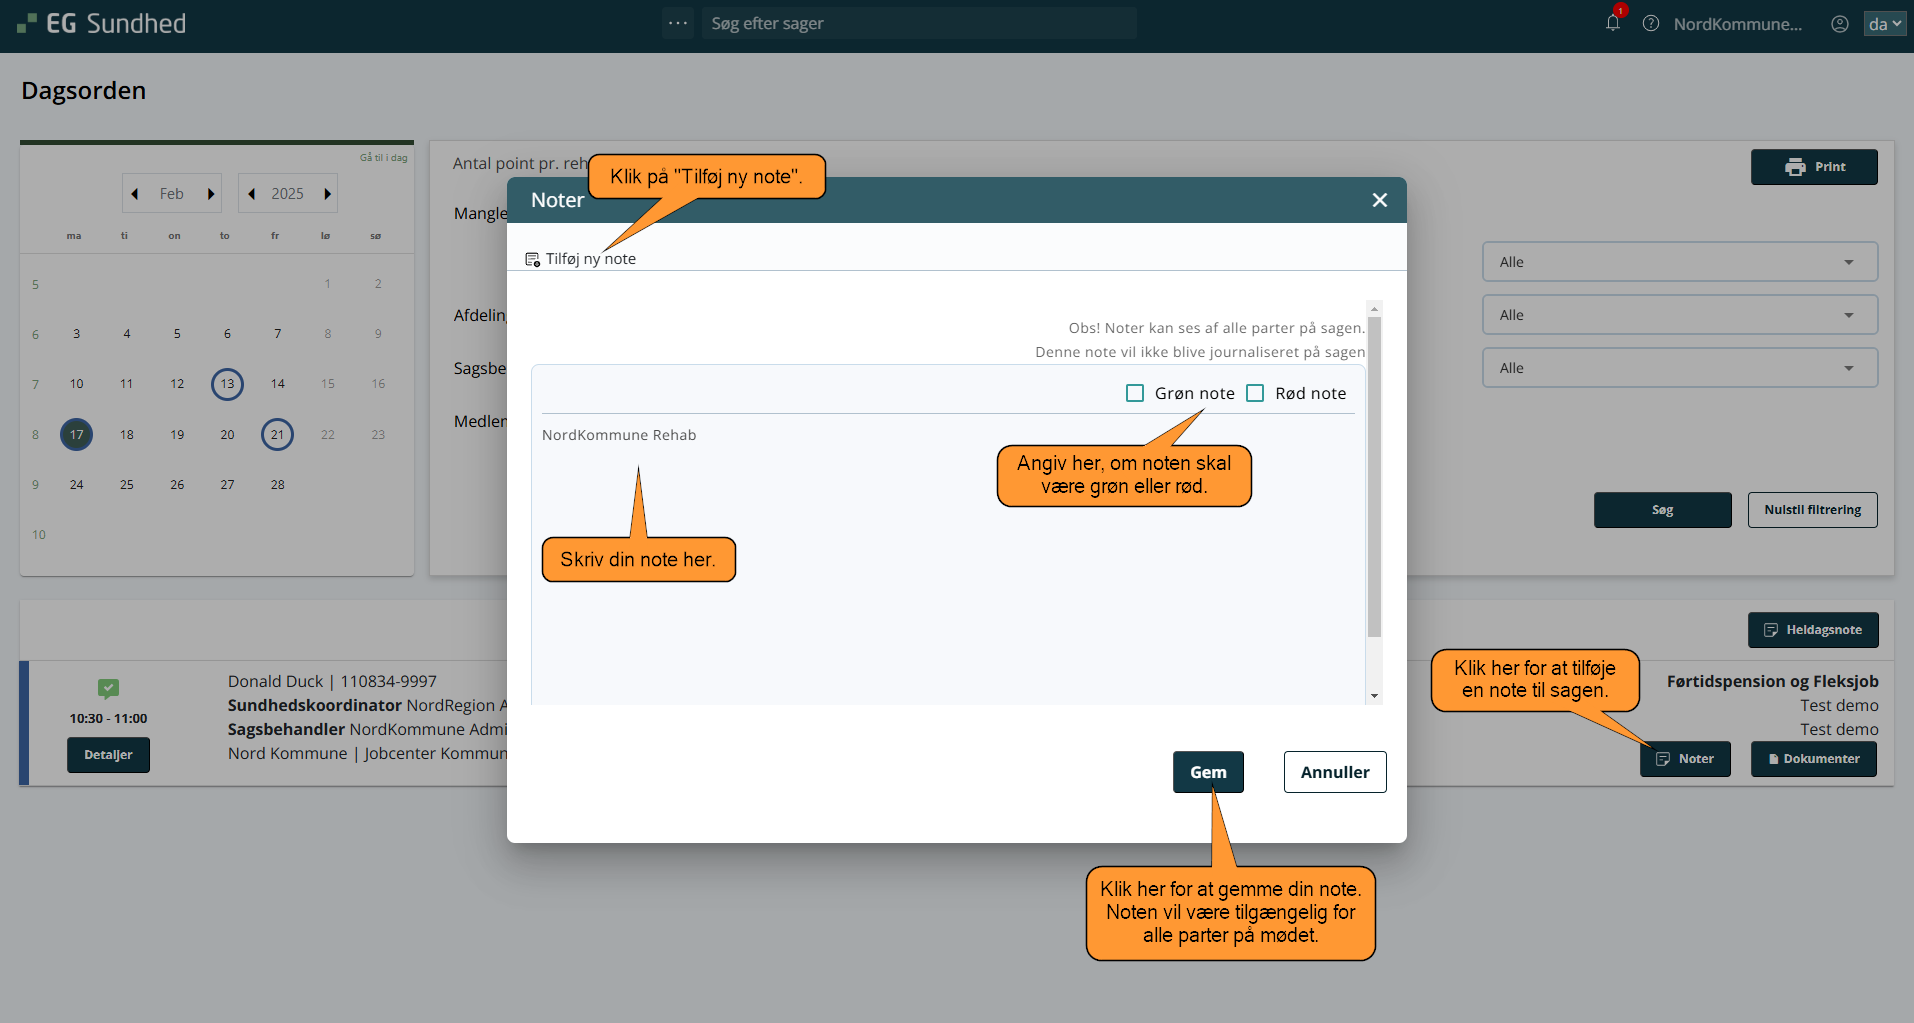Click the 'Søg efter sager' search field

(918, 23)
